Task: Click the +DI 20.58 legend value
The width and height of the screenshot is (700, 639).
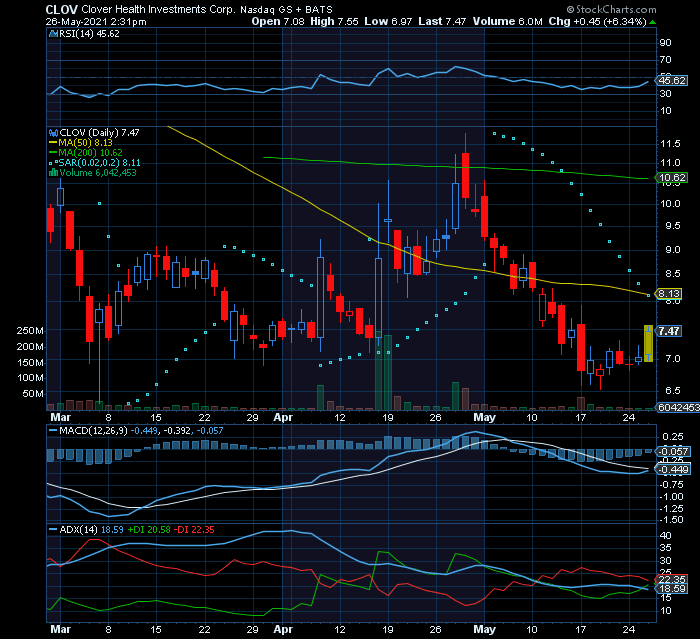Action: [149, 530]
